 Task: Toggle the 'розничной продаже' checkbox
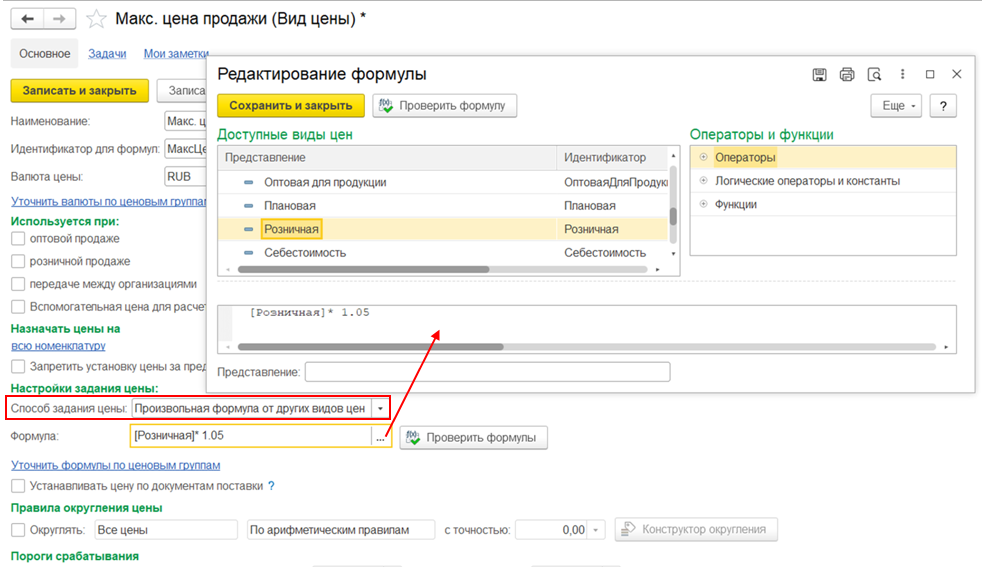point(18,261)
